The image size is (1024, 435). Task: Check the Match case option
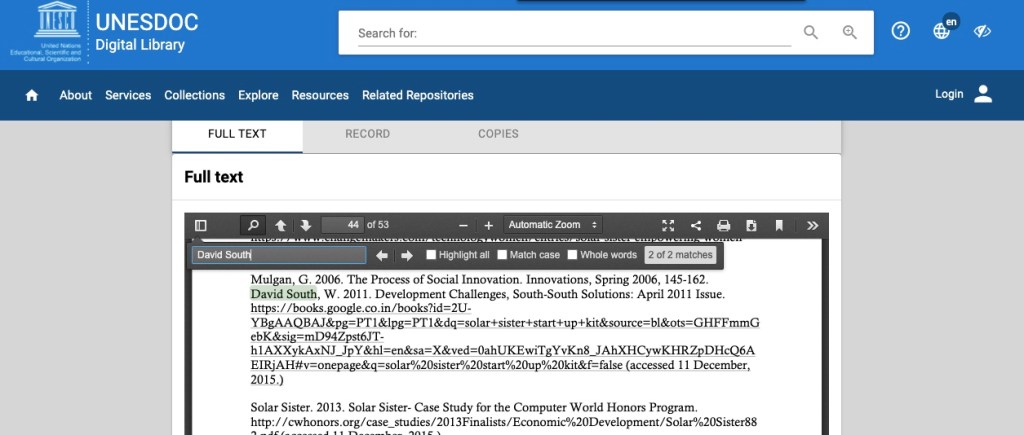click(x=503, y=255)
